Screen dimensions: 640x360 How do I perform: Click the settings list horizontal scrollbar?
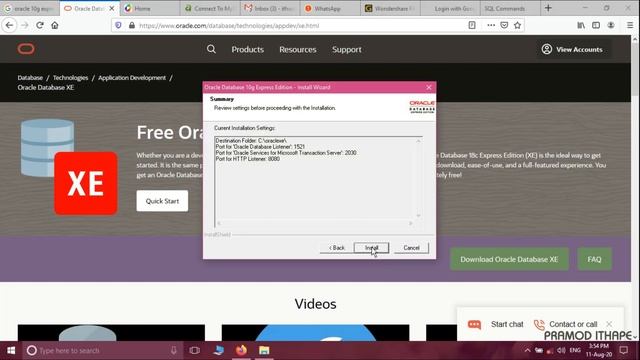coord(314,223)
